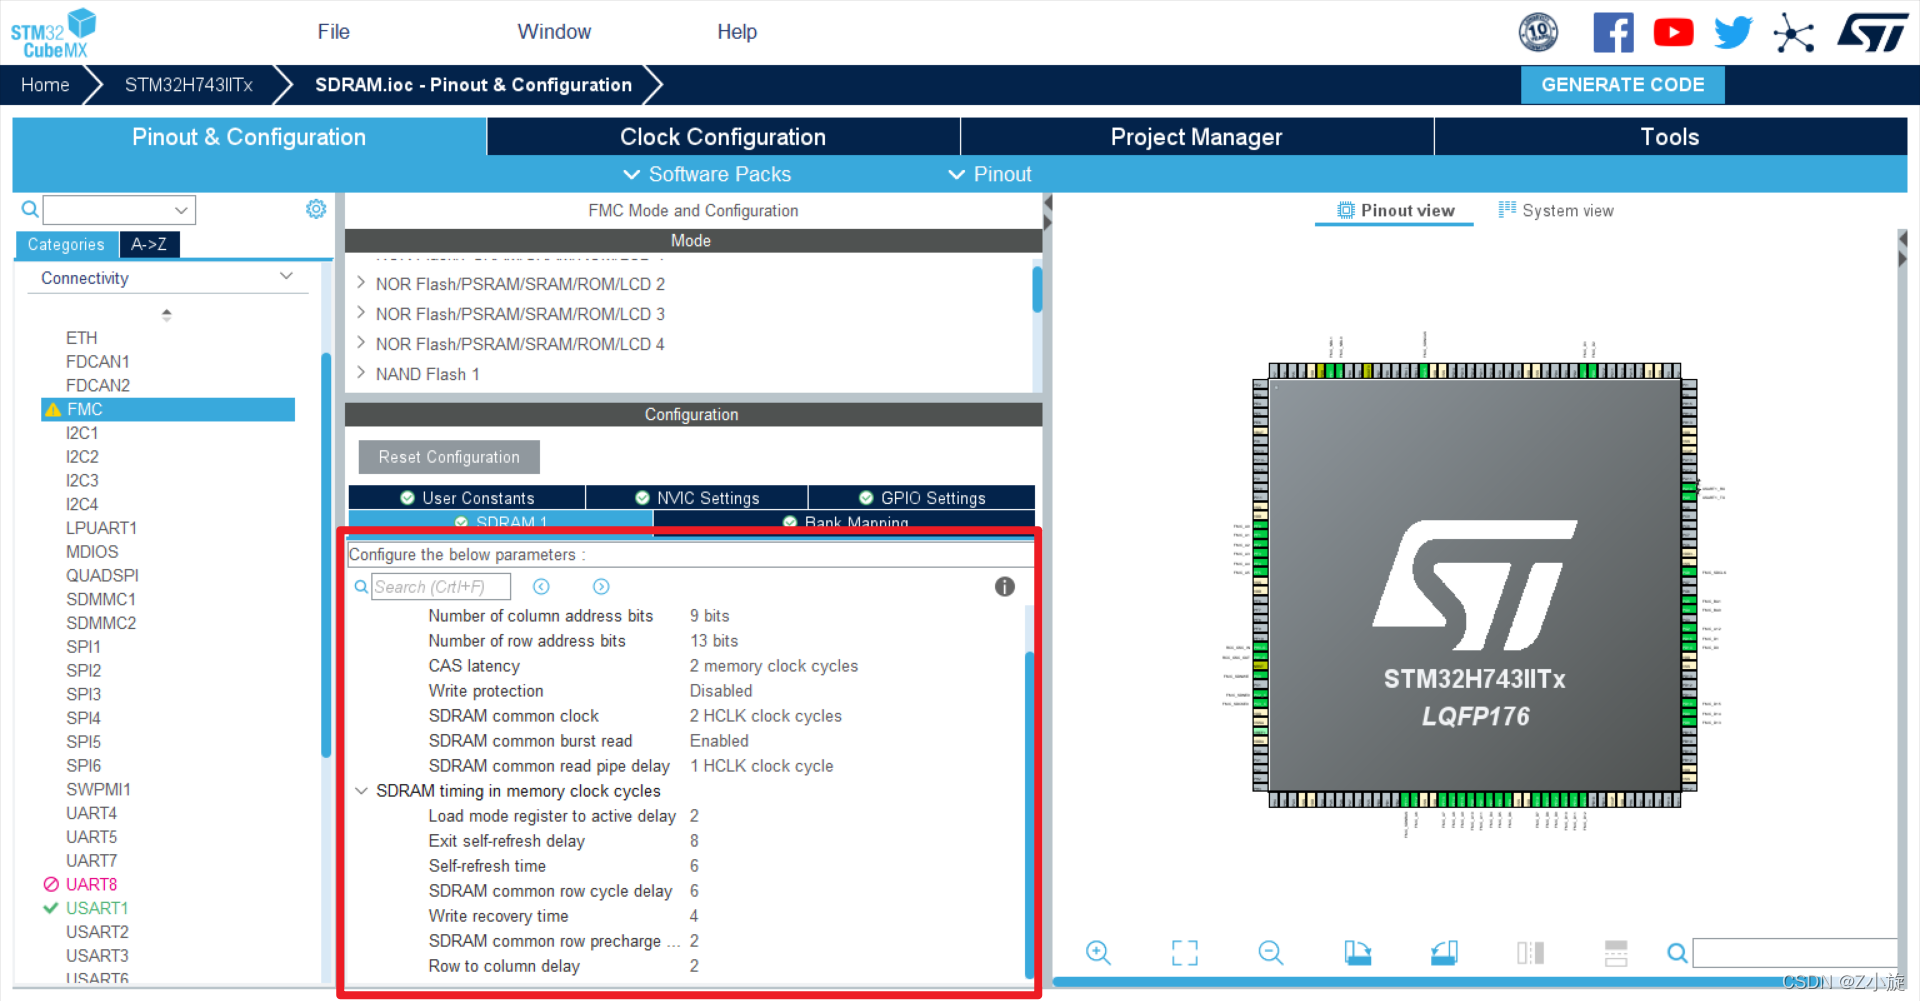
Task: Open the NVIC Settings tab
Action: click(x=697, y=498)
